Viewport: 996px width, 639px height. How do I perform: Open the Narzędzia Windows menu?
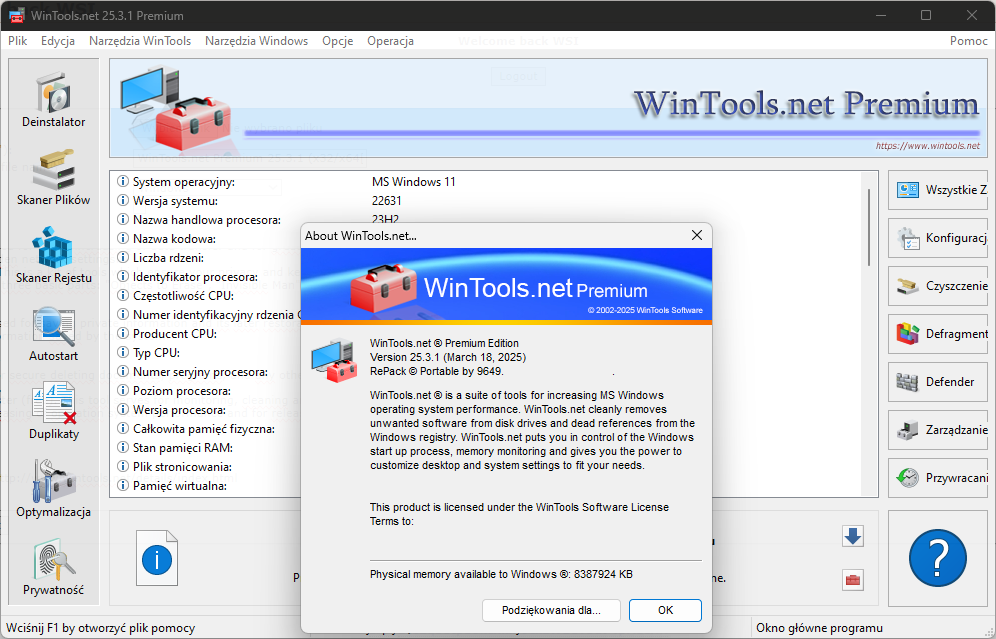(257, 41)
